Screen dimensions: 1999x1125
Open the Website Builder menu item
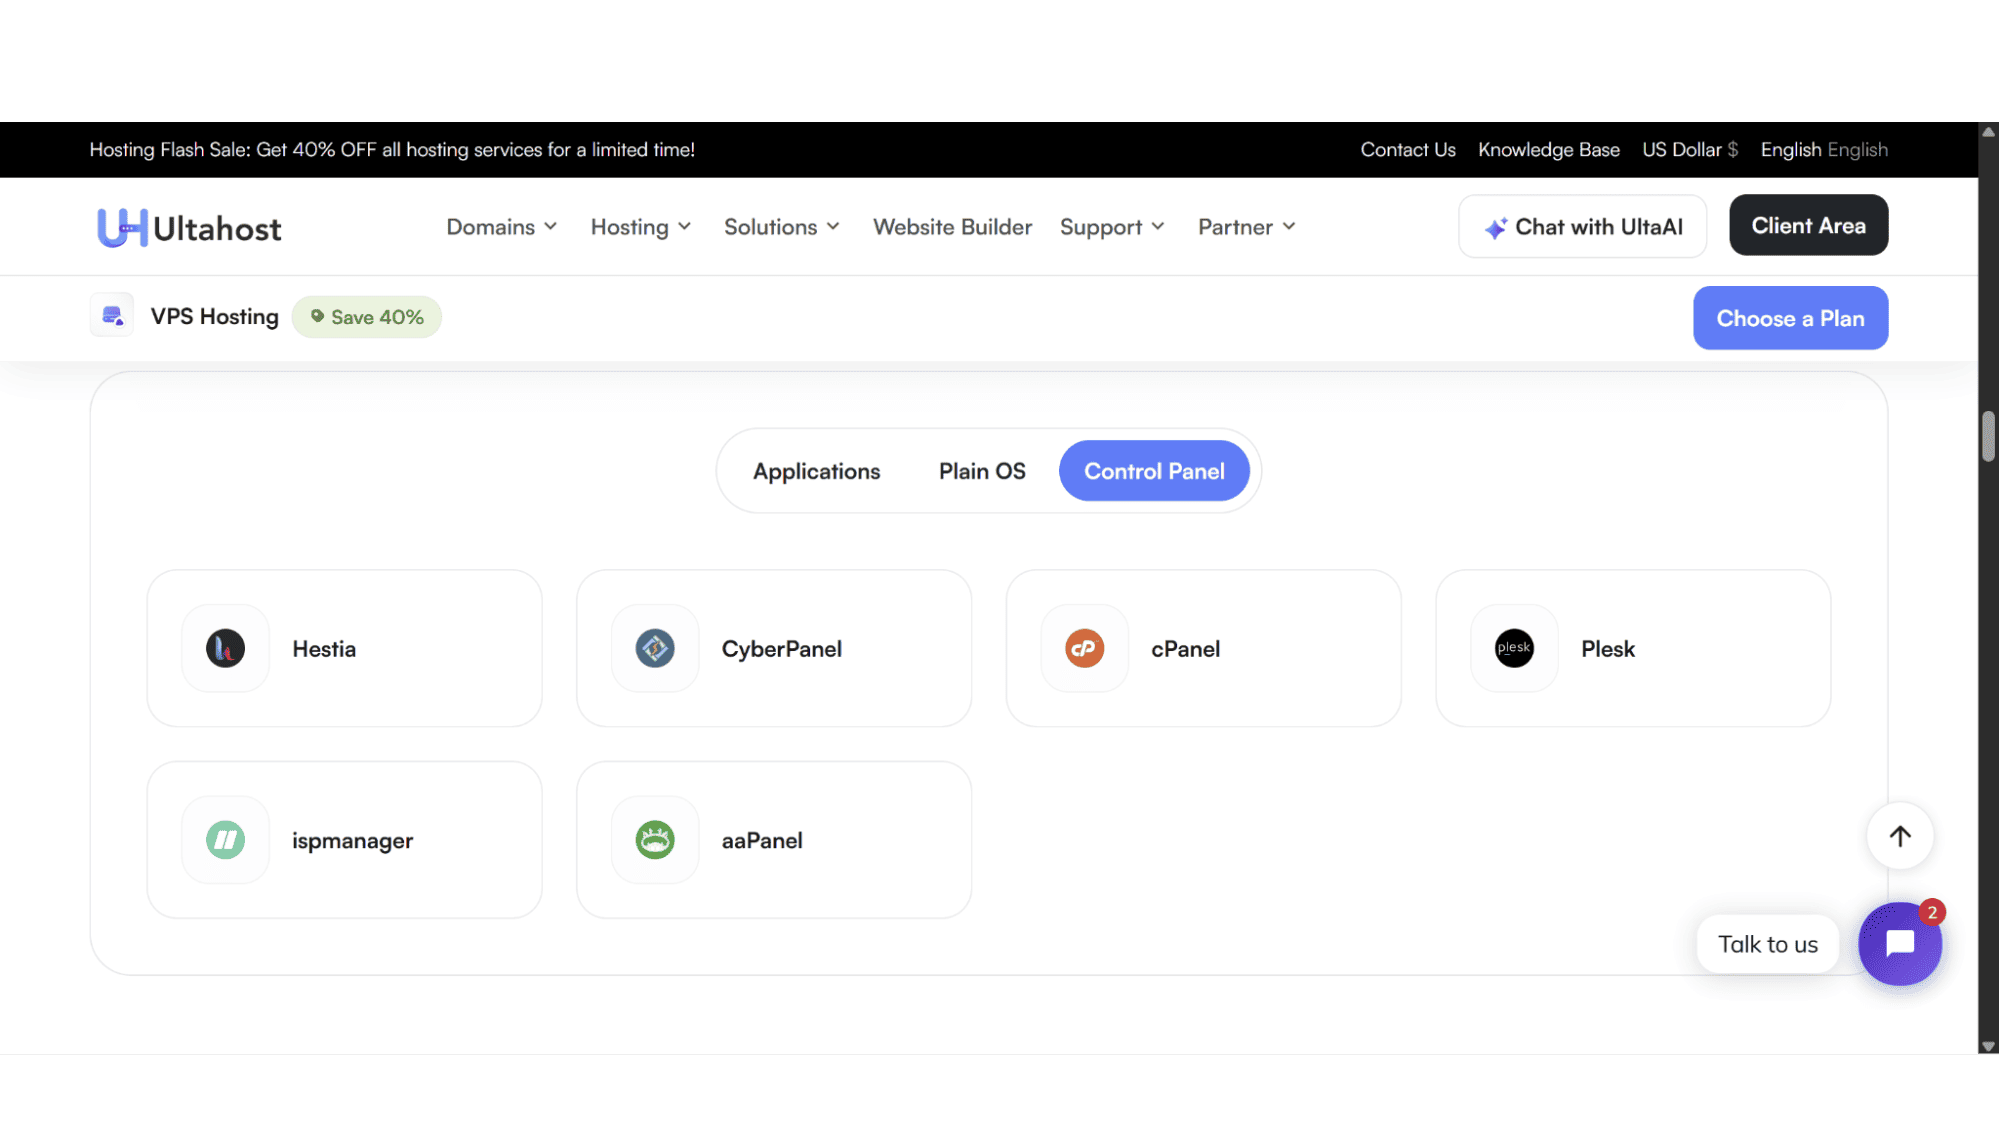coord(952,227)
